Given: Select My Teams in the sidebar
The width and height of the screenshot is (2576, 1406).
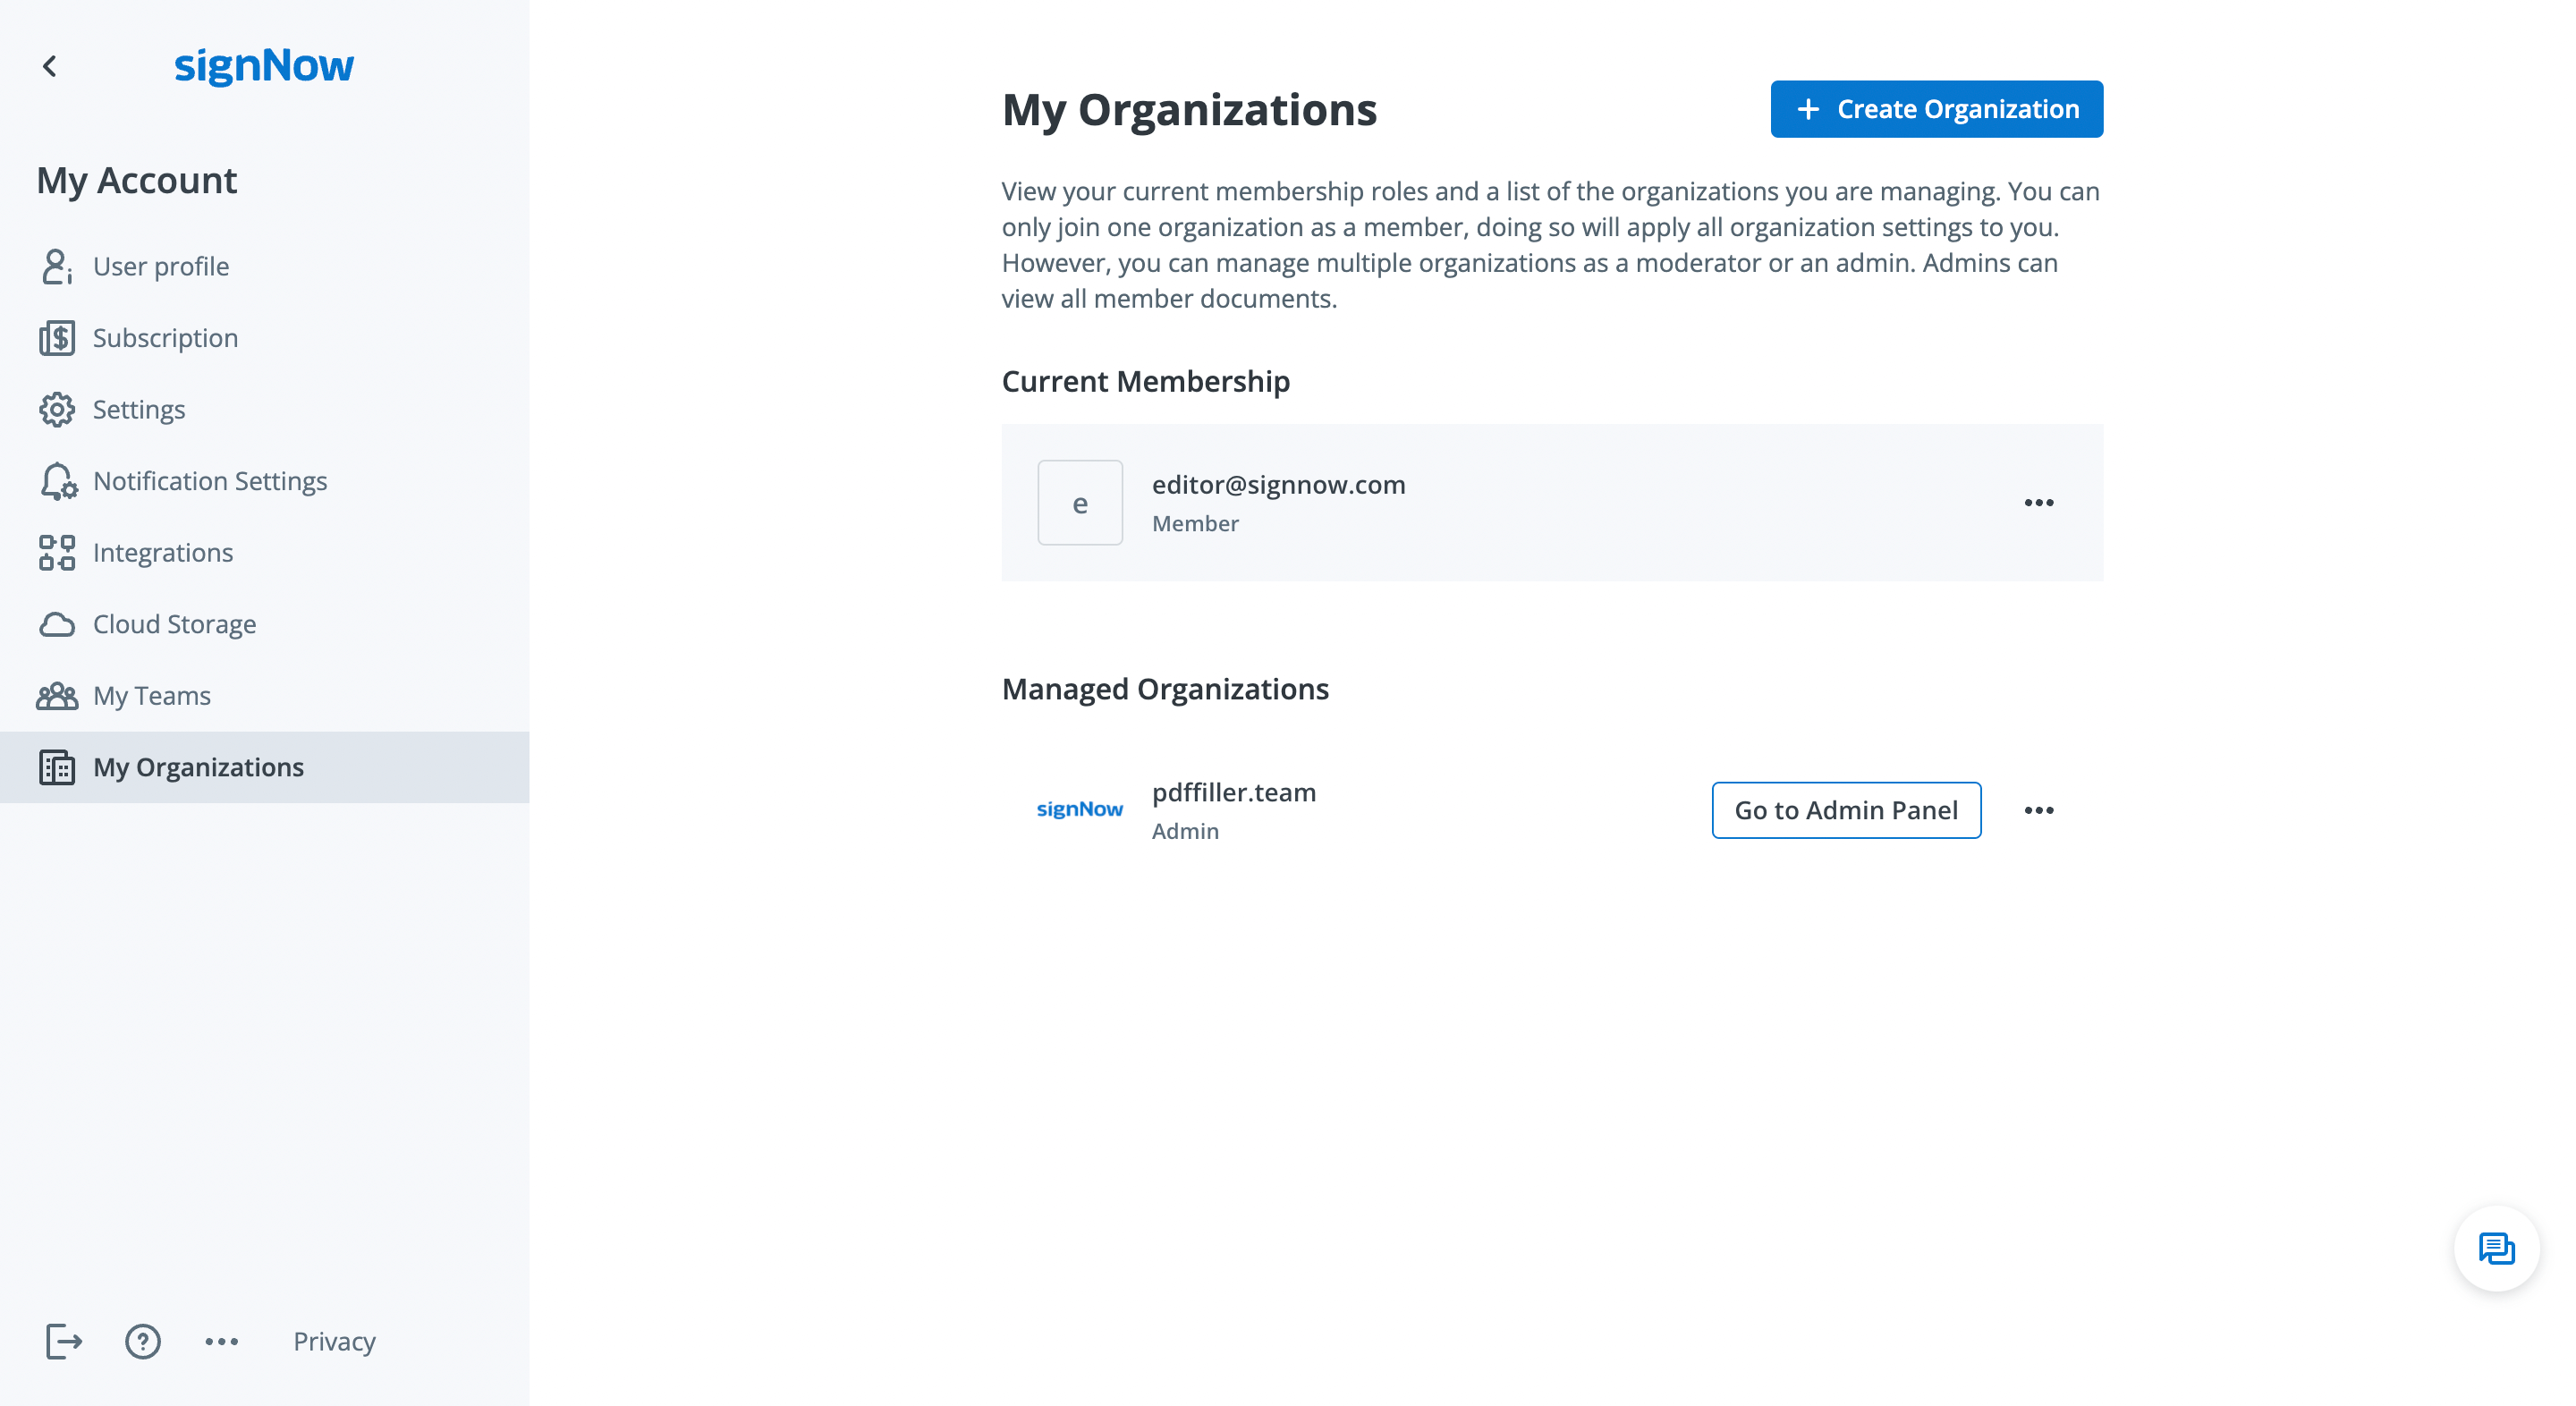Looking at the screenshot, I should click(152, 696).
